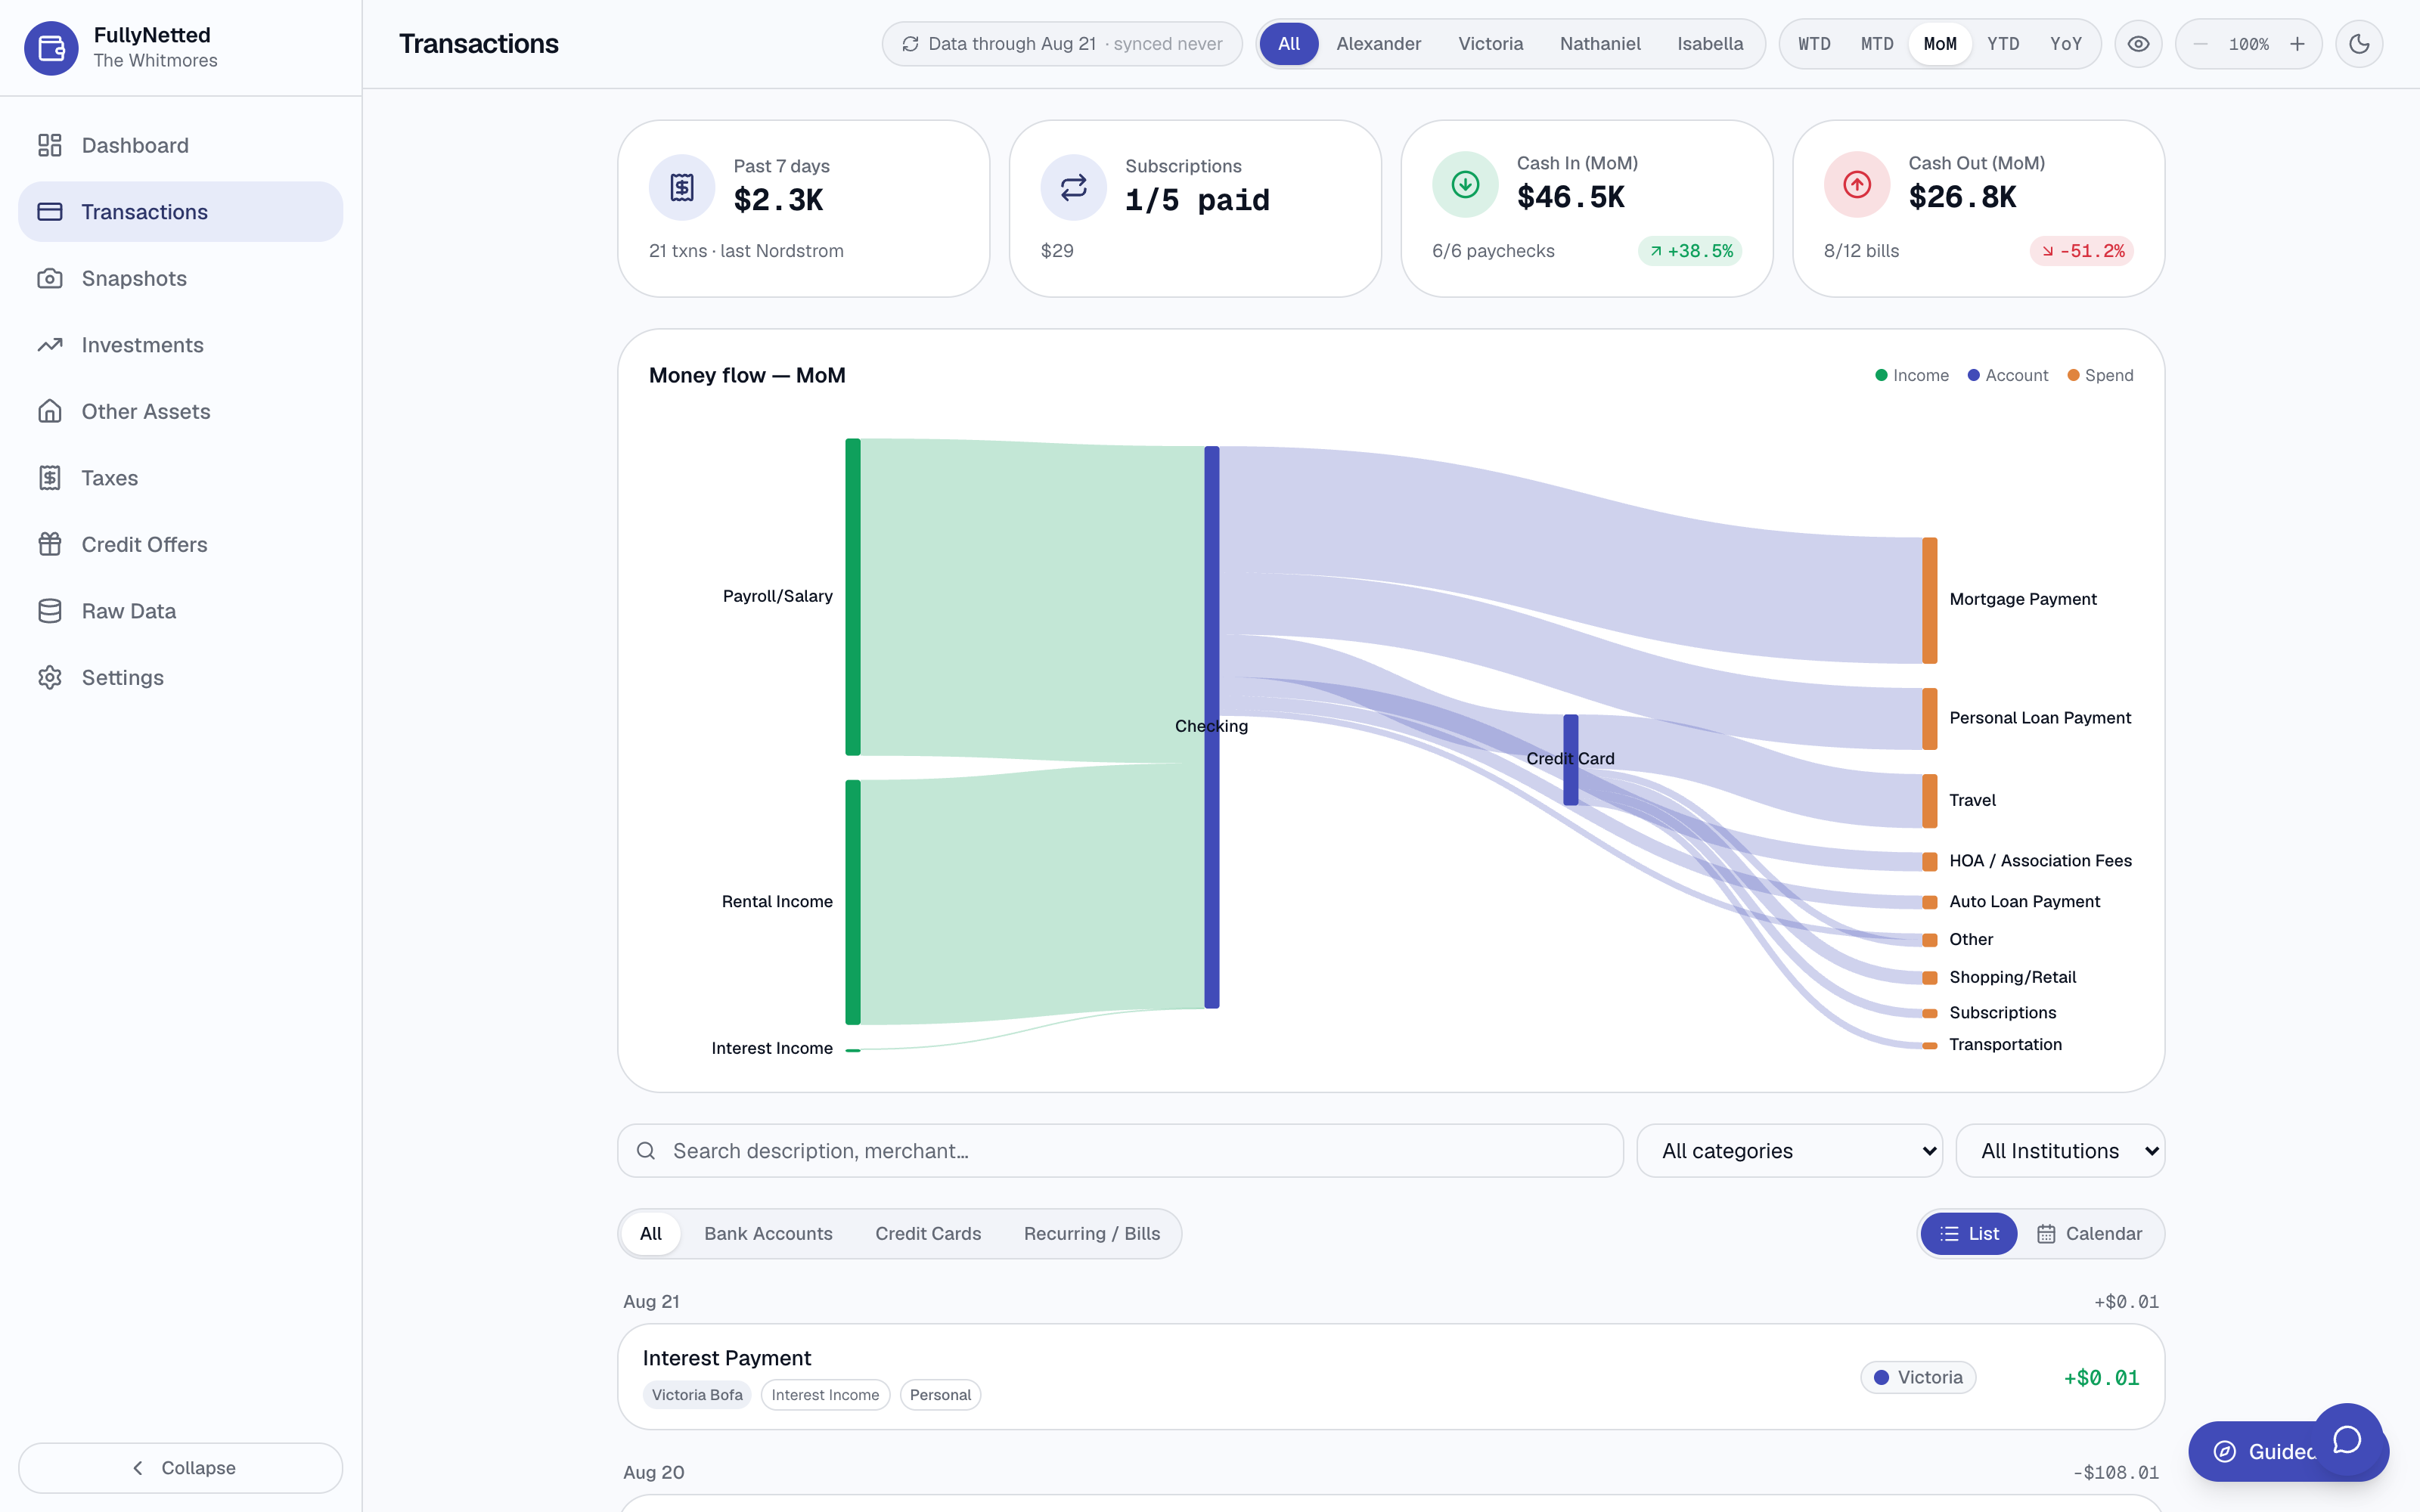Select the WTD period option
This screenshot has height=1512, width=2420.
(1814, 44)
